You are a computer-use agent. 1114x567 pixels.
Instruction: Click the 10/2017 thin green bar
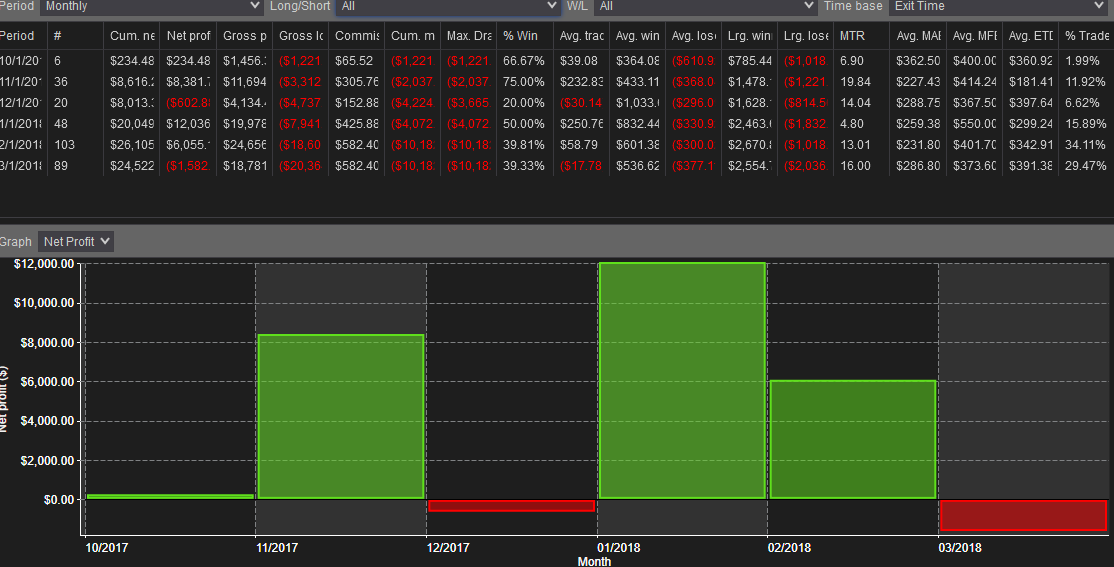pyautogui.click(x=170, y=496)
